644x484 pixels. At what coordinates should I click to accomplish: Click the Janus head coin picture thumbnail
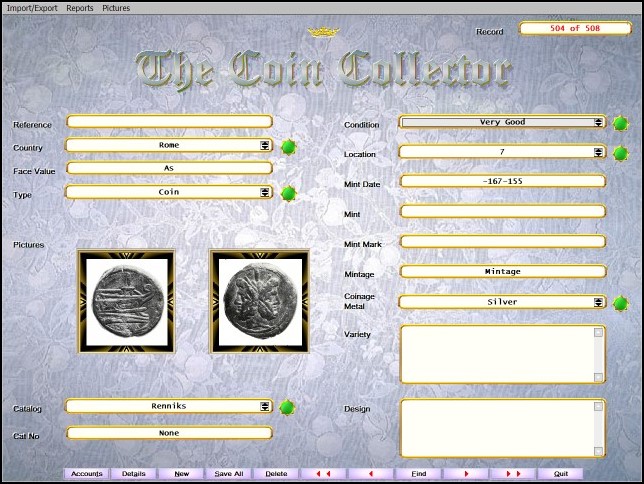pos(259,301)
